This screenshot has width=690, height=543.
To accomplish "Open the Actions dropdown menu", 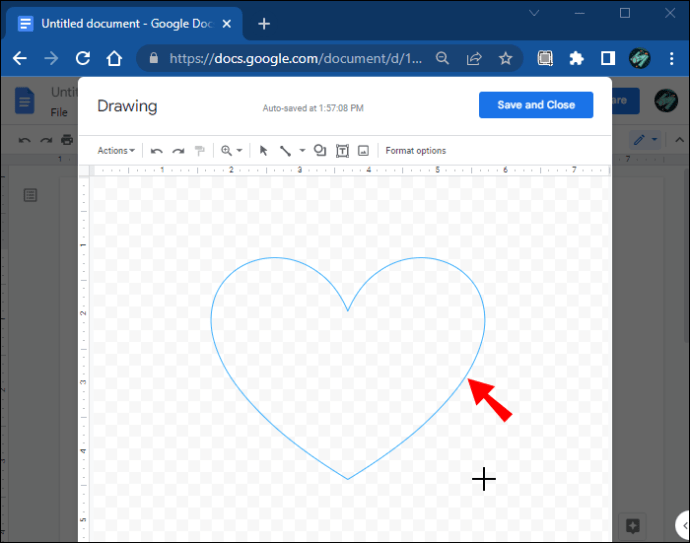I will (116, 151).
